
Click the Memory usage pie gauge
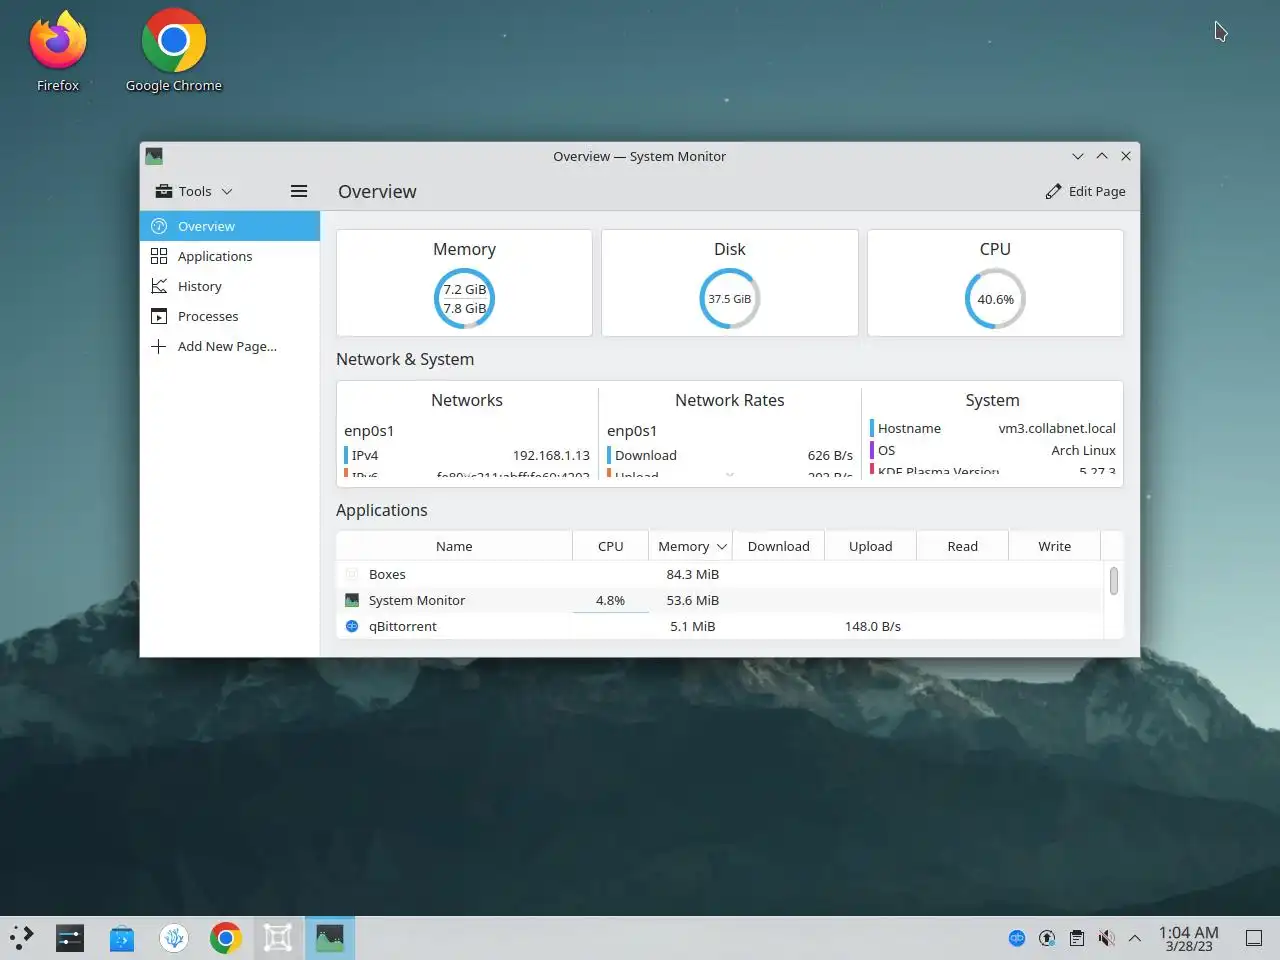point(465,298)
